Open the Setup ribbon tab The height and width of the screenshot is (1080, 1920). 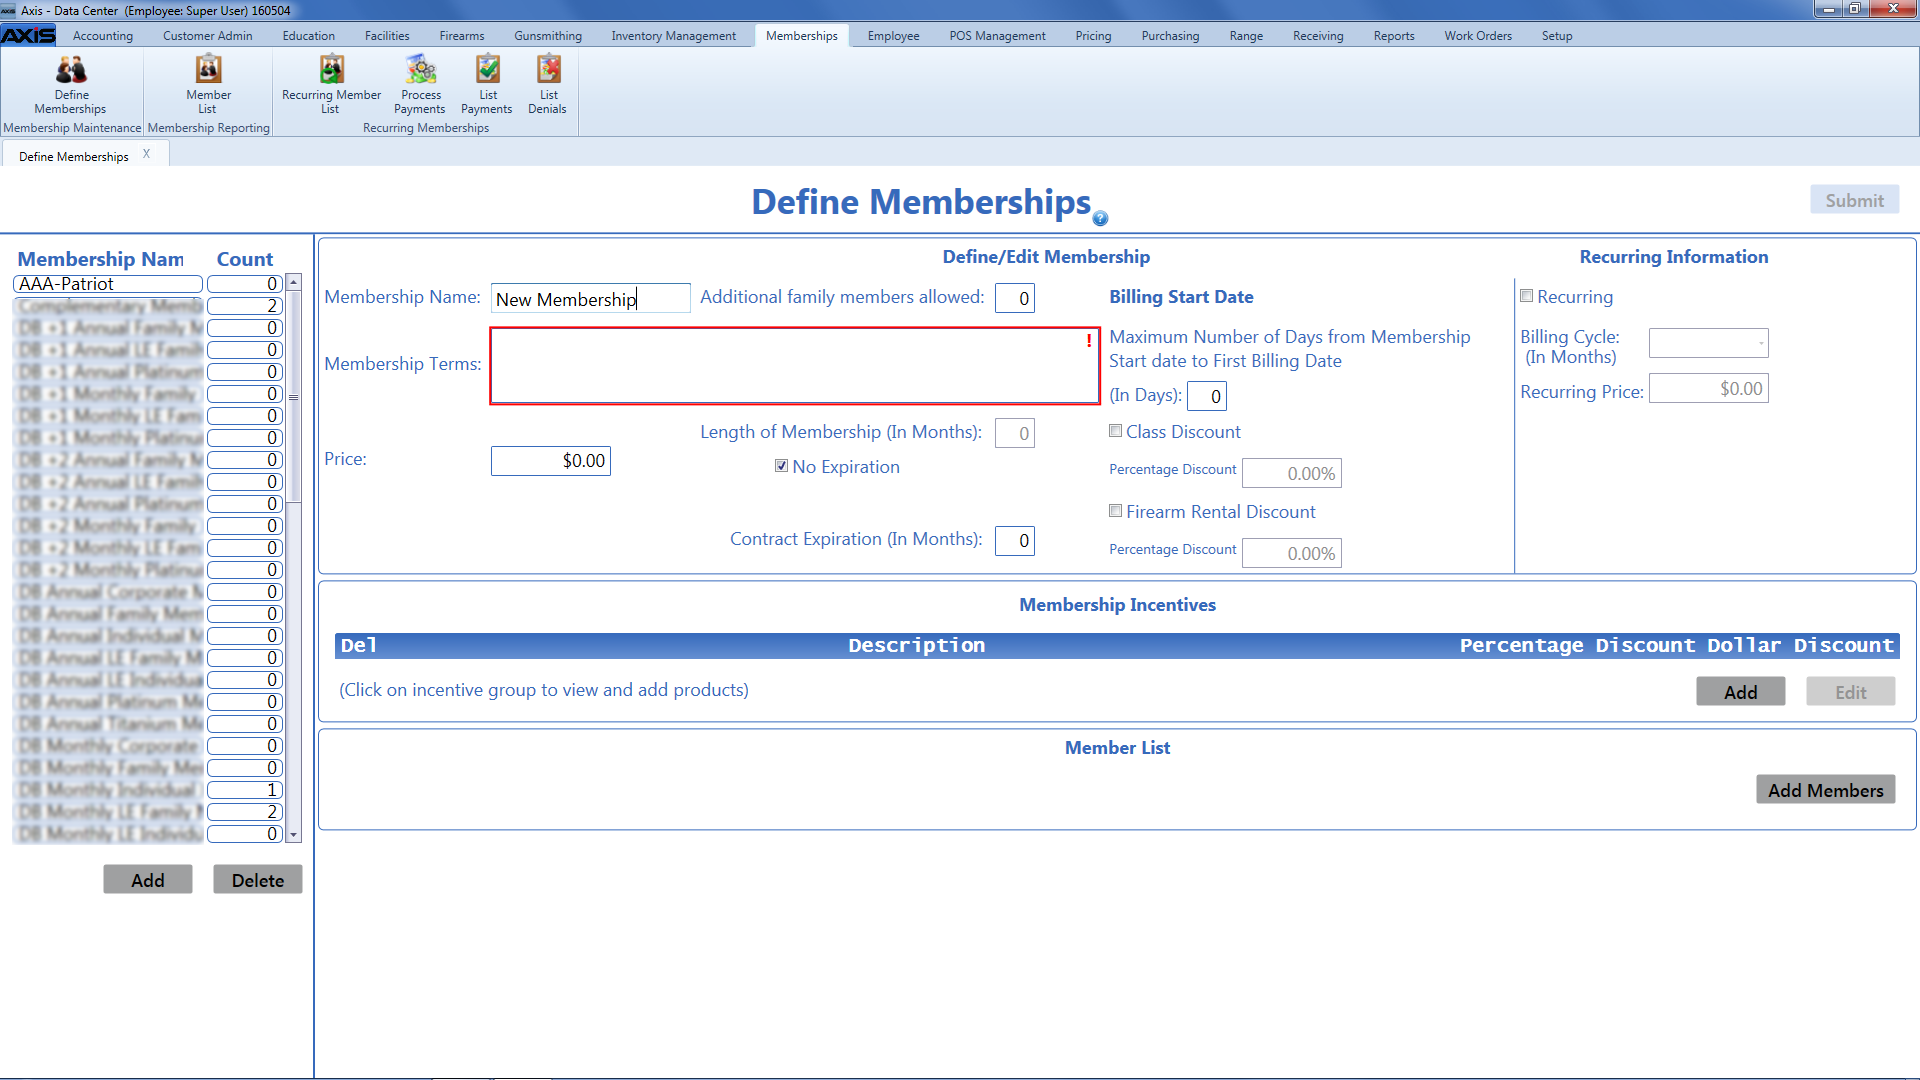[1556, 36]
